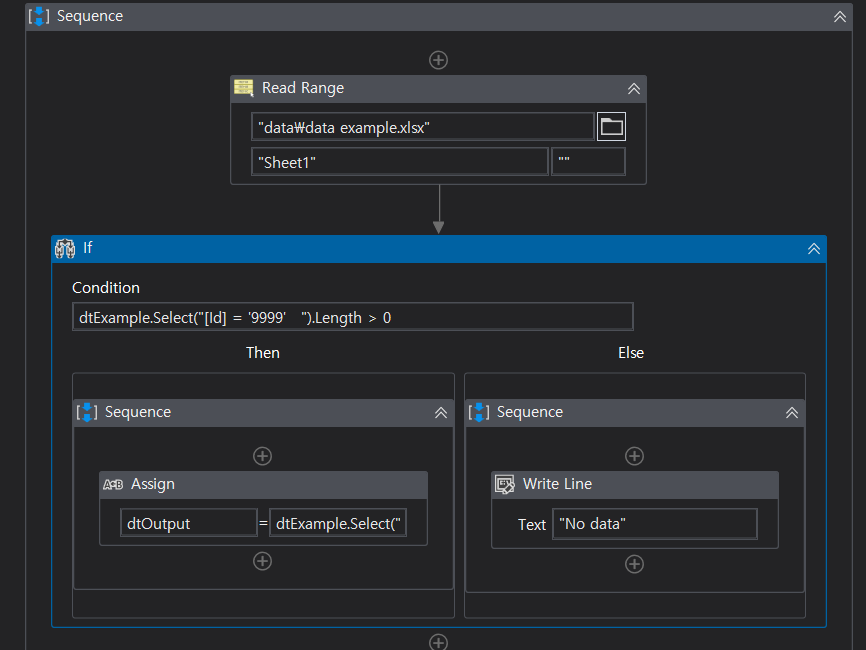The width and height of the screenshot is (866, 650).
Task: Edit the workbook path field
Action: (423, 127)
